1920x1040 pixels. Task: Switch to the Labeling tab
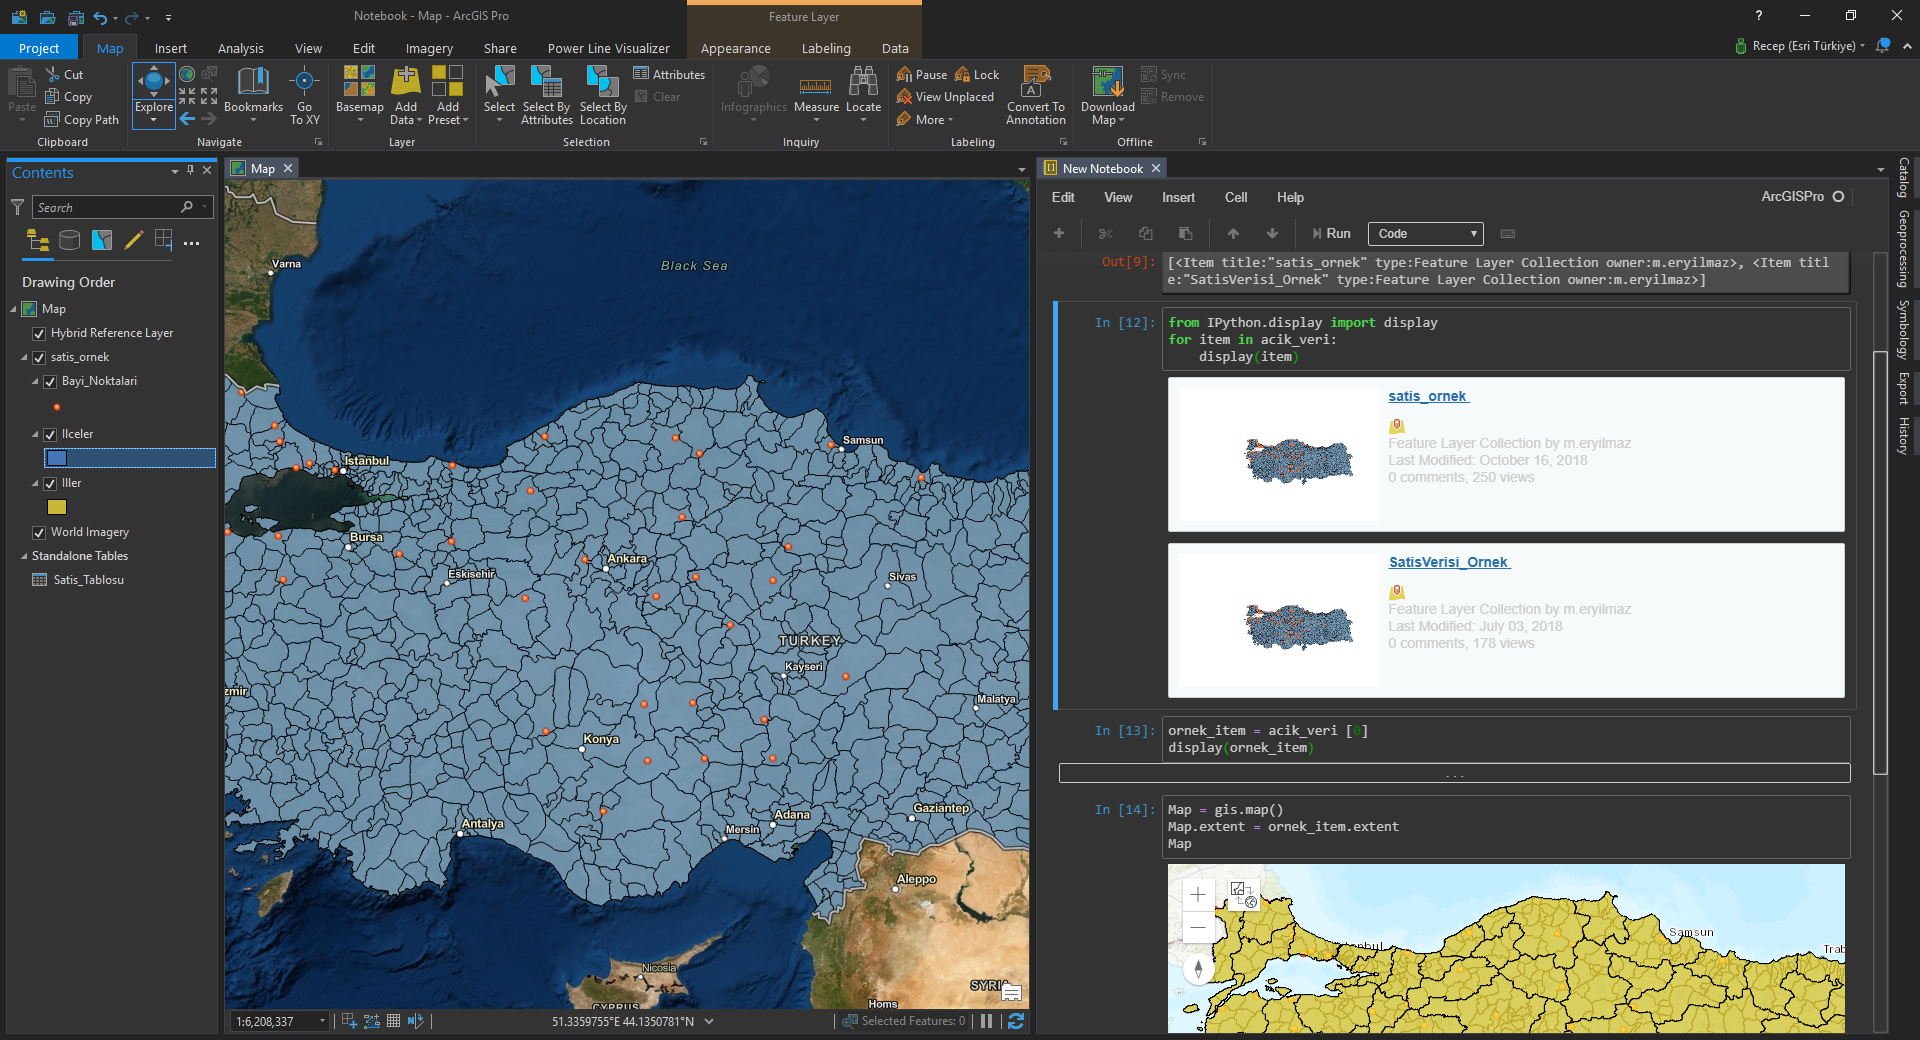pyautogui.click(x=826, y=48)
